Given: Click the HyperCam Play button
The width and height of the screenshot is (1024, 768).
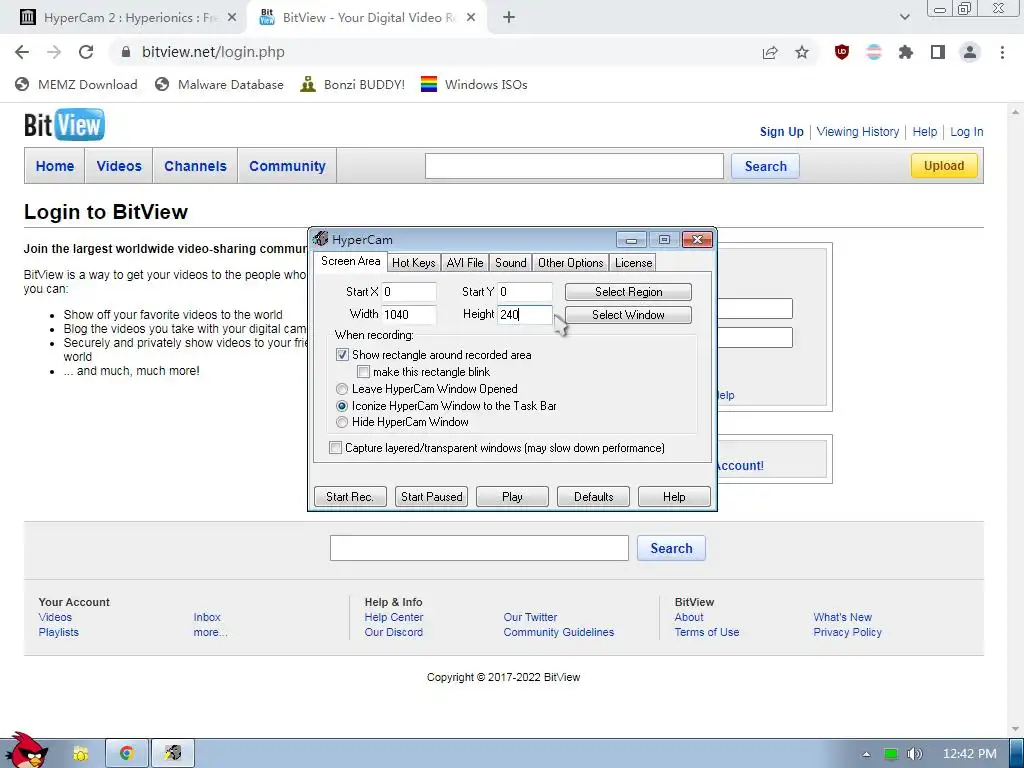Looking at the screenshot, I should pyautogui.click(x=513, y=497).
